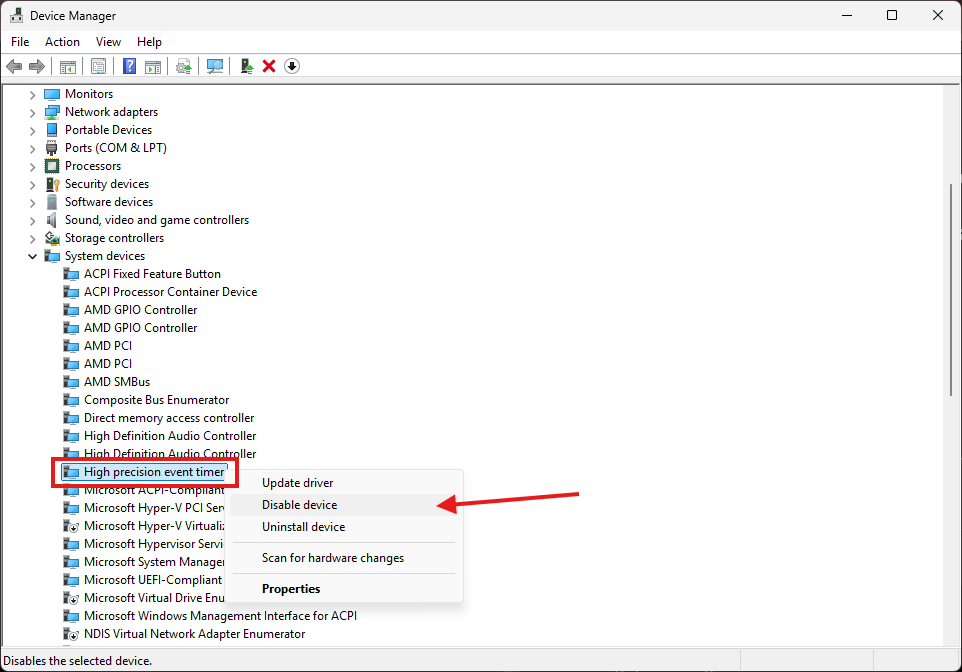This screenshot has height=672, width=962.
Task: Select the Storage controllers category icon
Action: (x=52, y=238)
